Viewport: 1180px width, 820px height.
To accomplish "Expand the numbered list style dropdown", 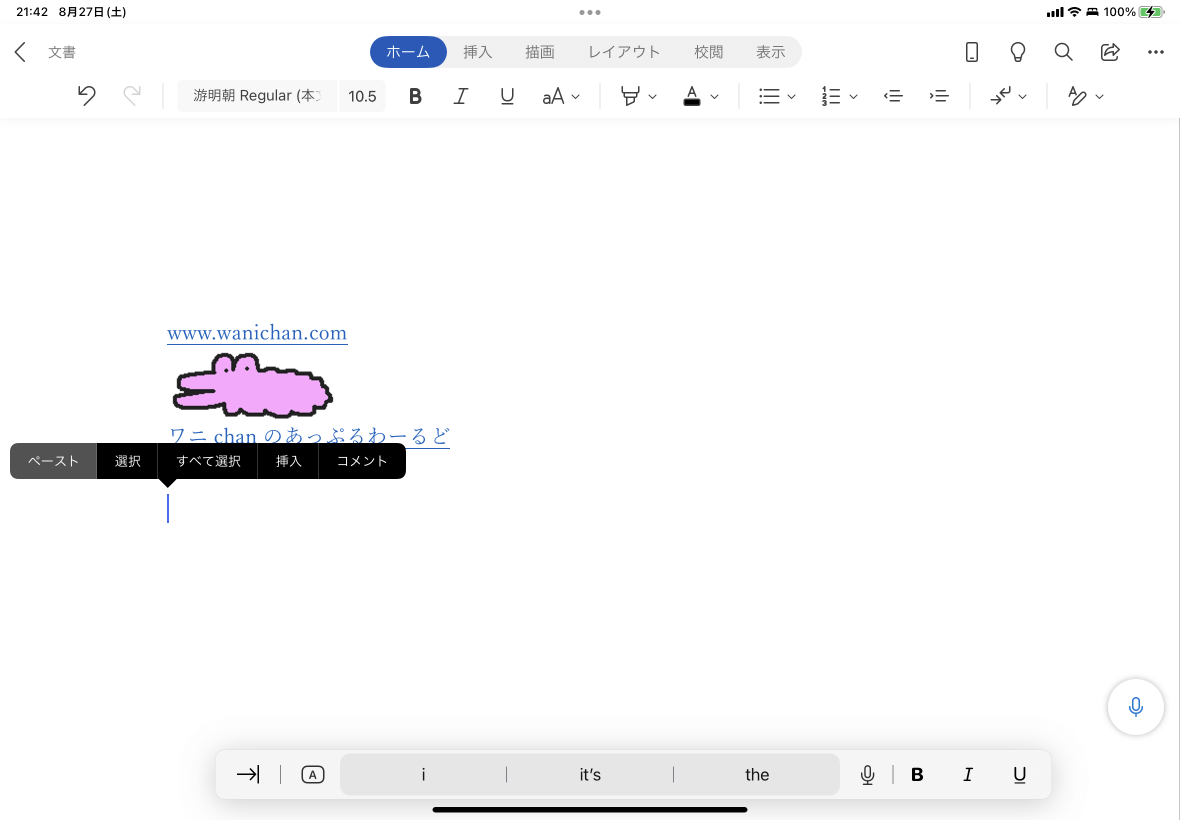I will click(853, 96).
